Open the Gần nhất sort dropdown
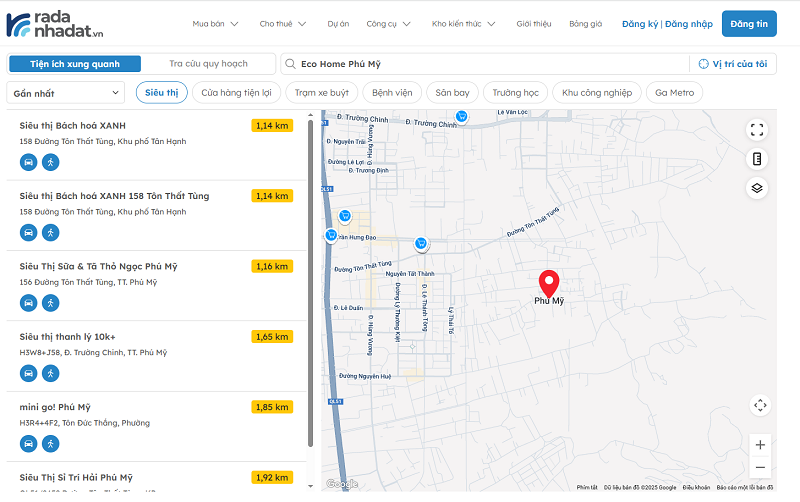The width and height of the screenshot is (800, 502). (x=66, y=93)
